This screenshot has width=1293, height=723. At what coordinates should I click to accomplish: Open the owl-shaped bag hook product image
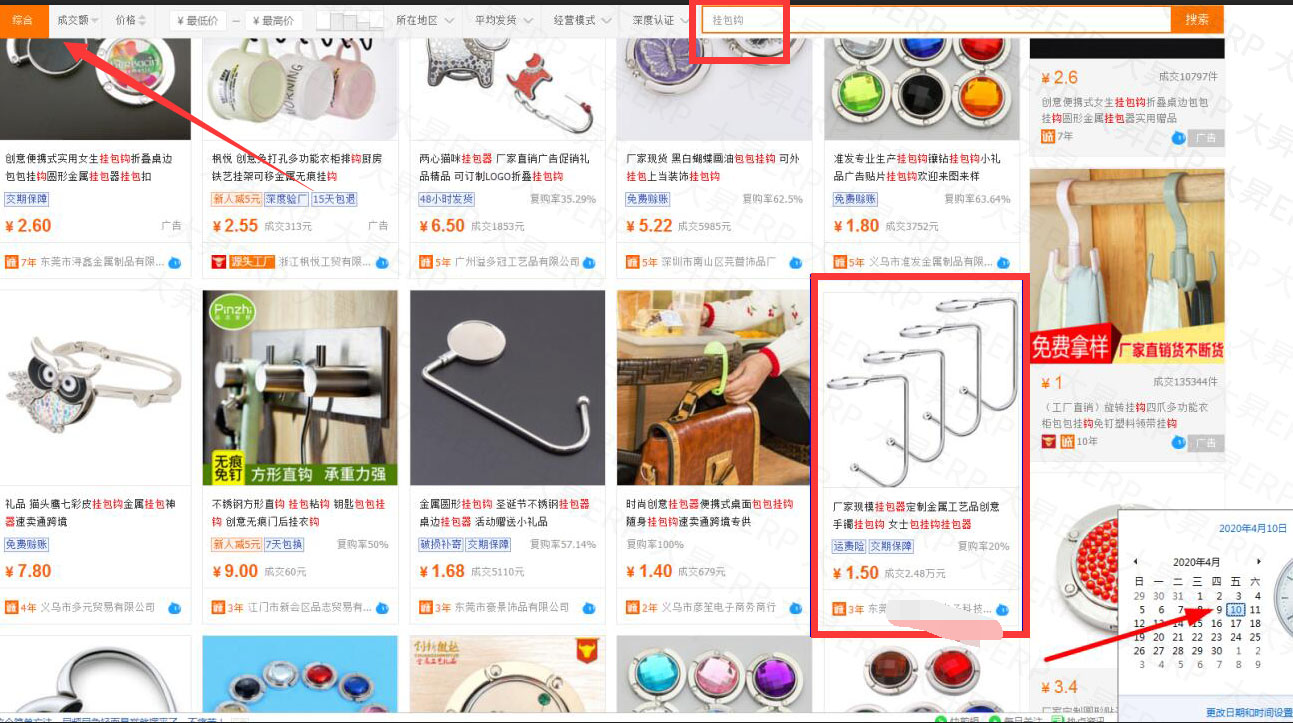pos(94,388)
